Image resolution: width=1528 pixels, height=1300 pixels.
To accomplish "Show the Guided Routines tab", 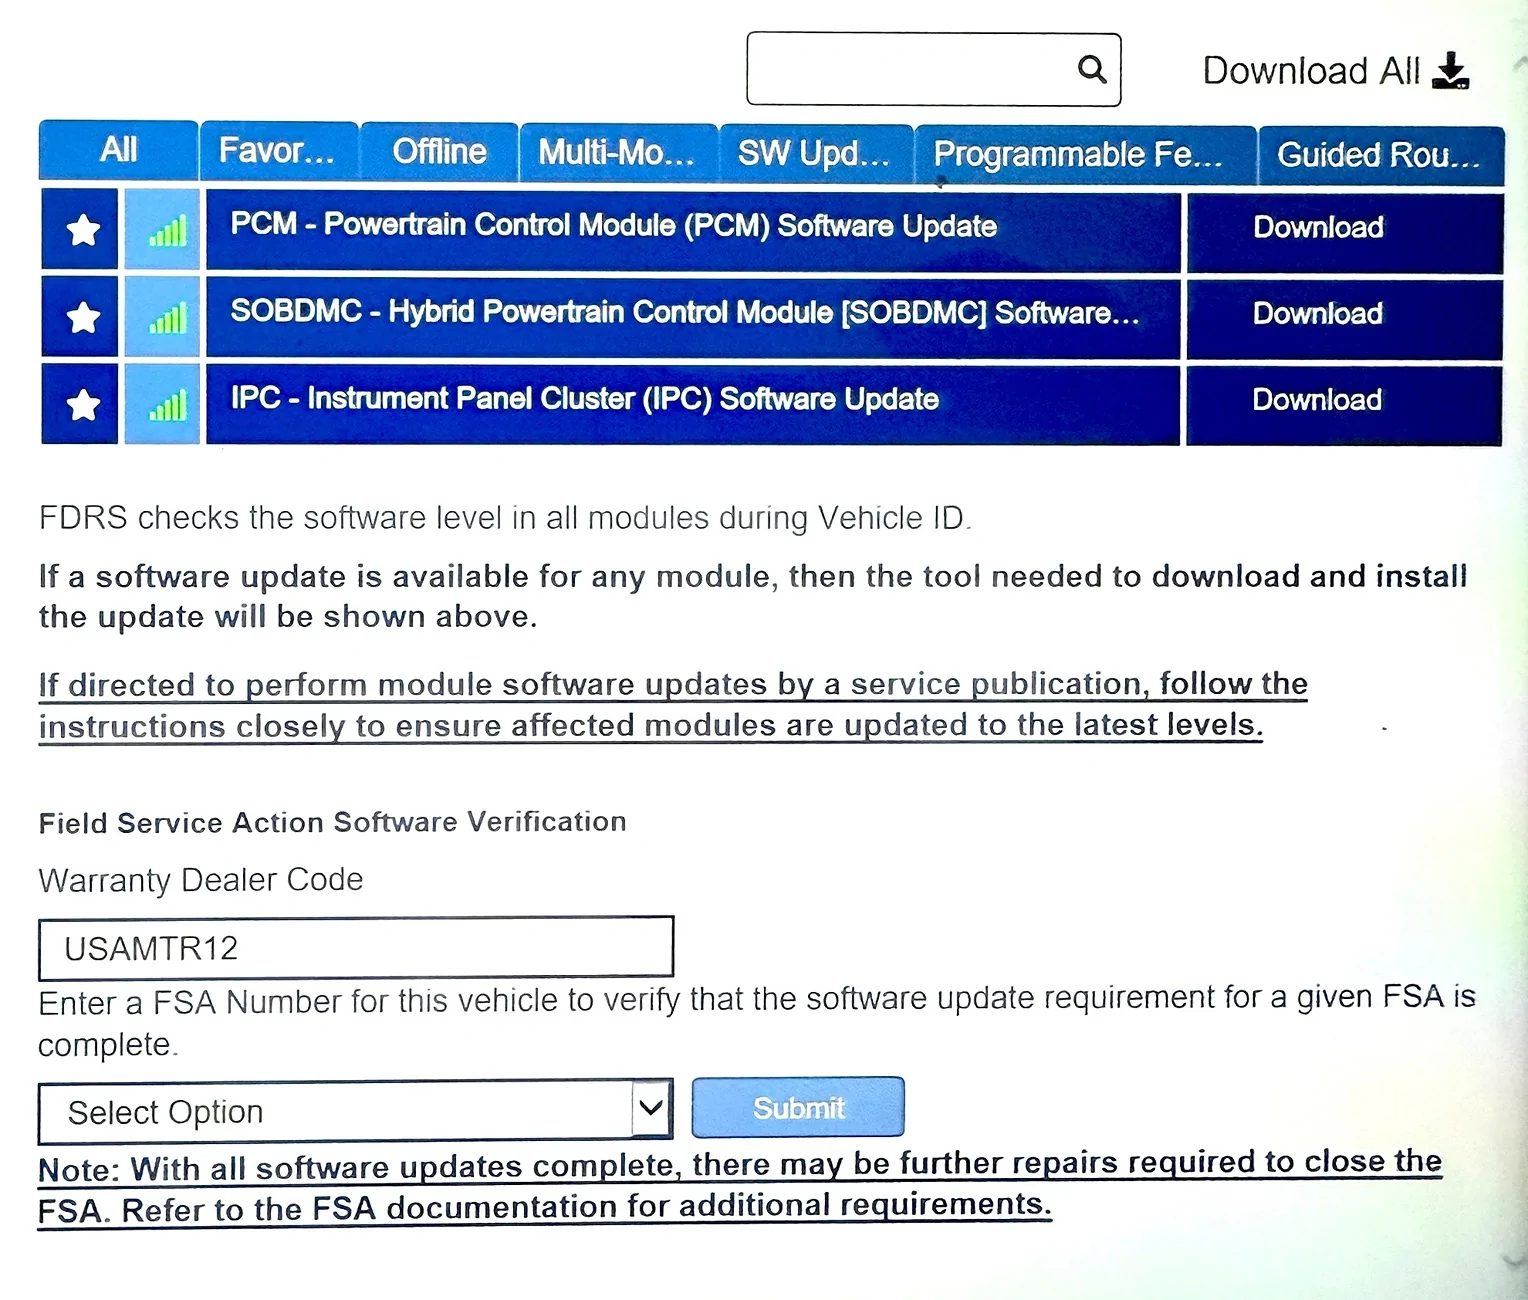I will point(1379,155).
